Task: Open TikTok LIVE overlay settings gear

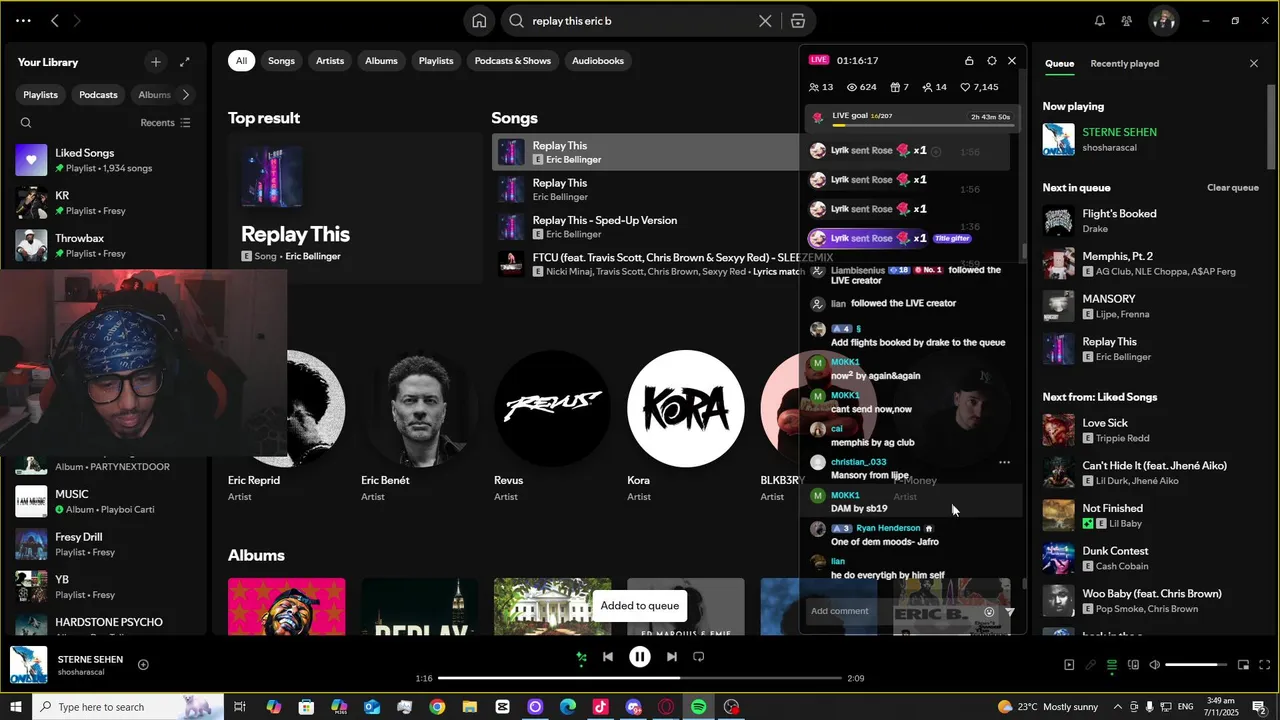Action: coord(991,61)
